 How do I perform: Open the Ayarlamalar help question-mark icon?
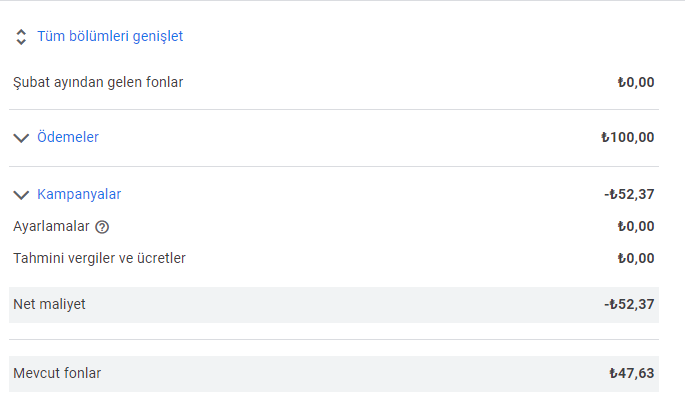(x=102, y=227)
